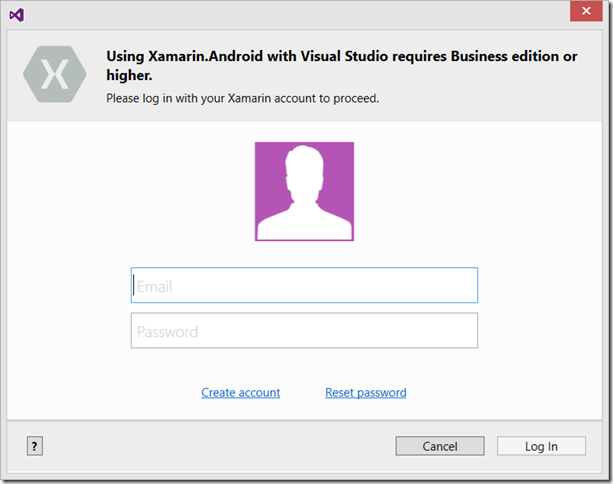Image resolution: width=613 pixels, height=484 pixels.
Task: Click the Xamarin hexagon logo
Action: pyautogui.click(x=55, y=74)
